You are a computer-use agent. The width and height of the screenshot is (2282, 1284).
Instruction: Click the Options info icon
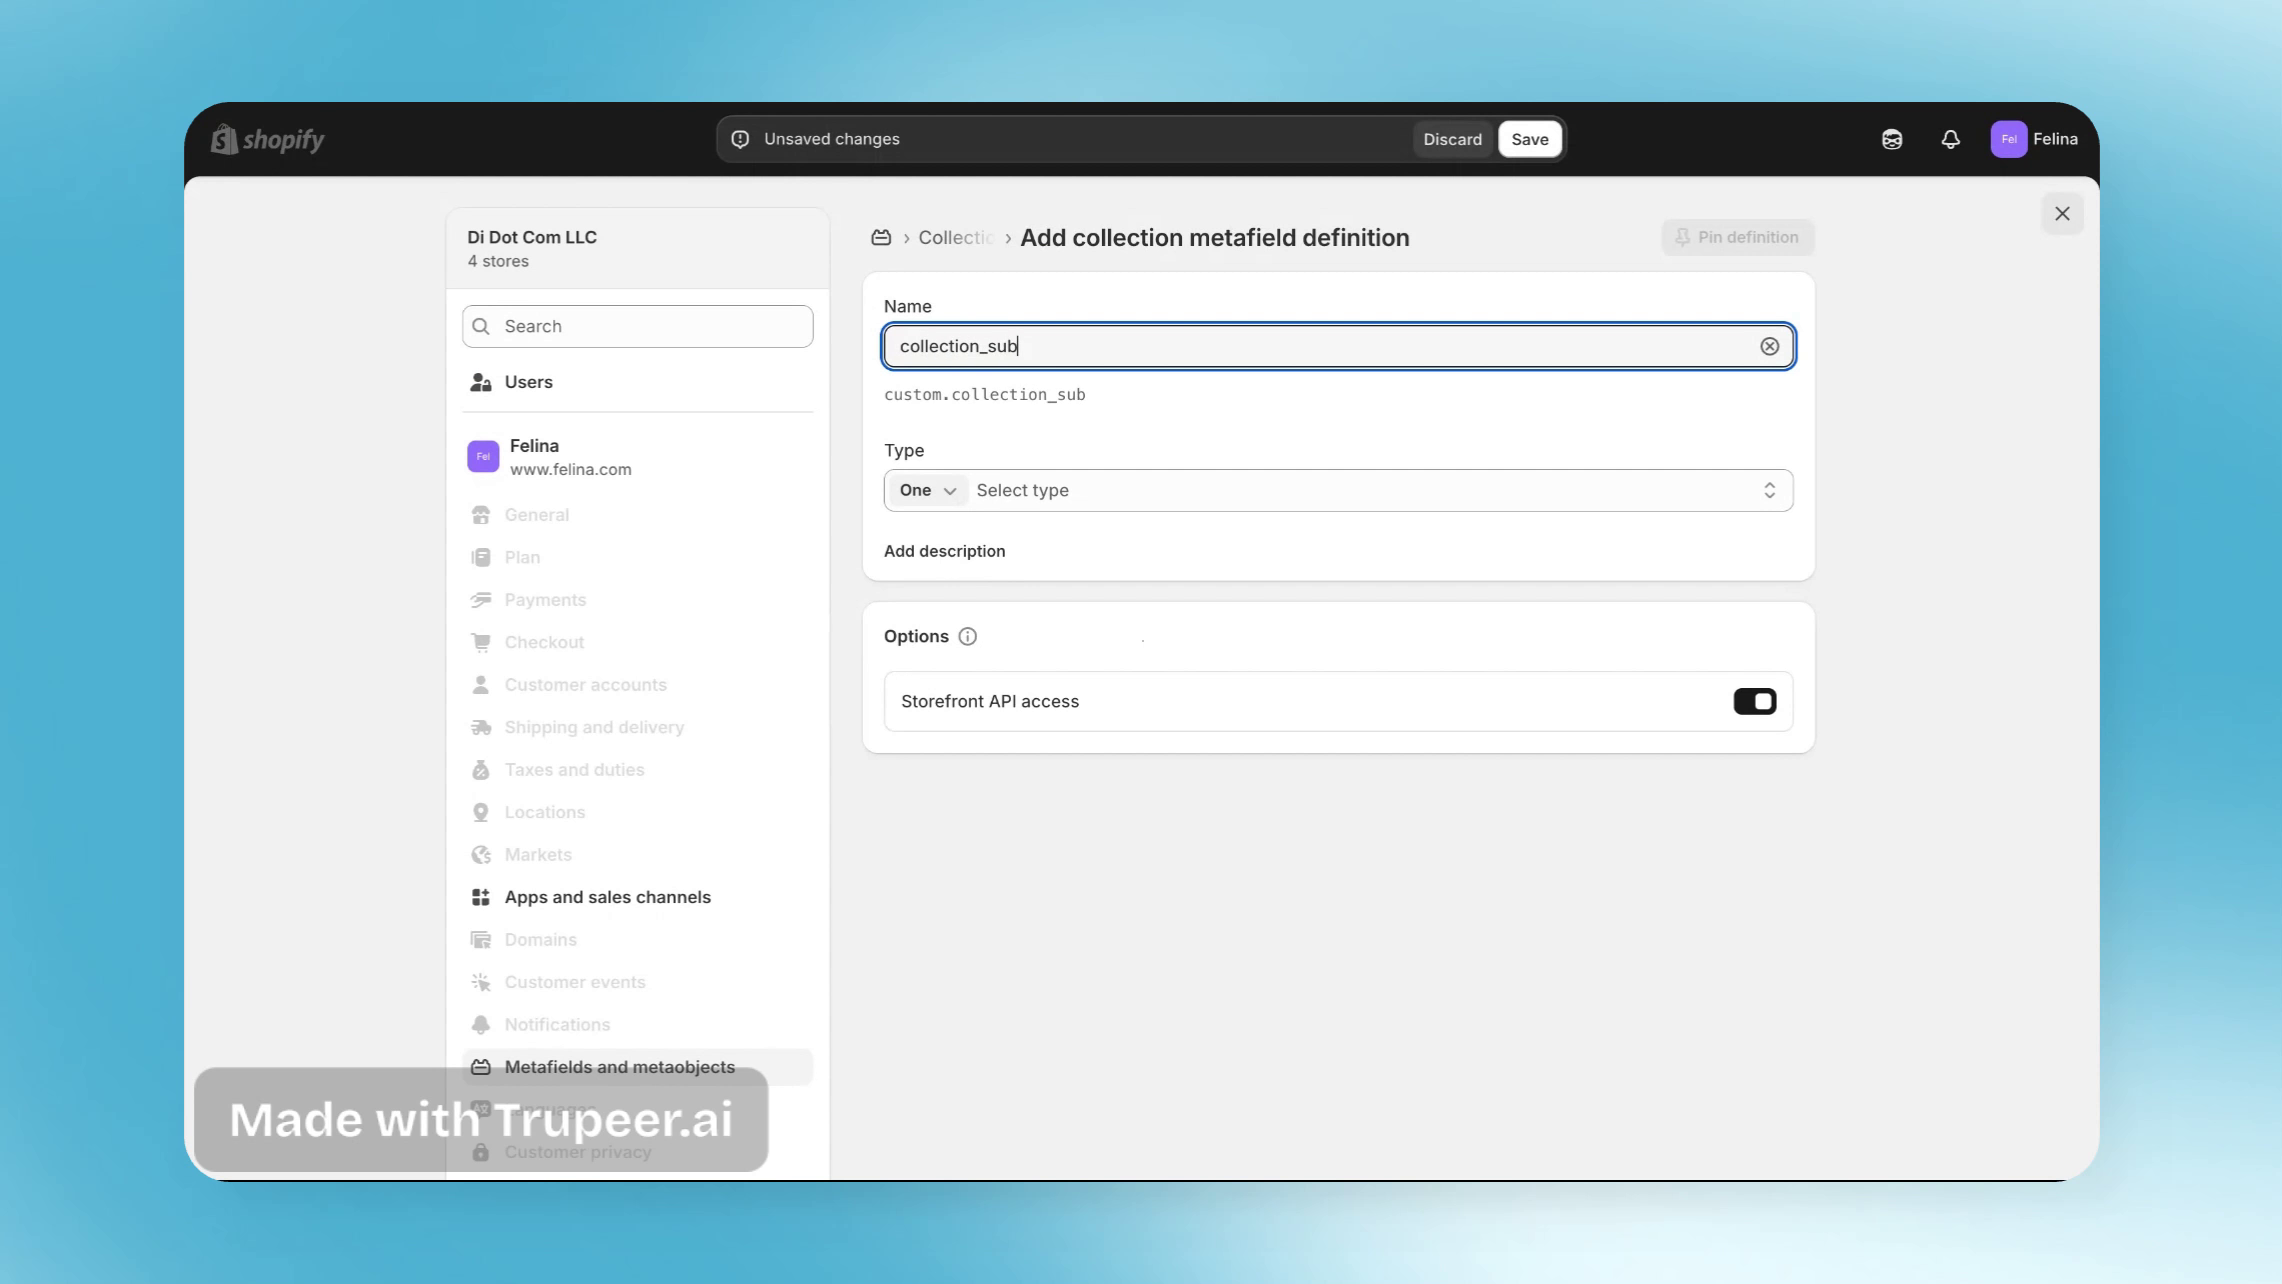point(967,636)
